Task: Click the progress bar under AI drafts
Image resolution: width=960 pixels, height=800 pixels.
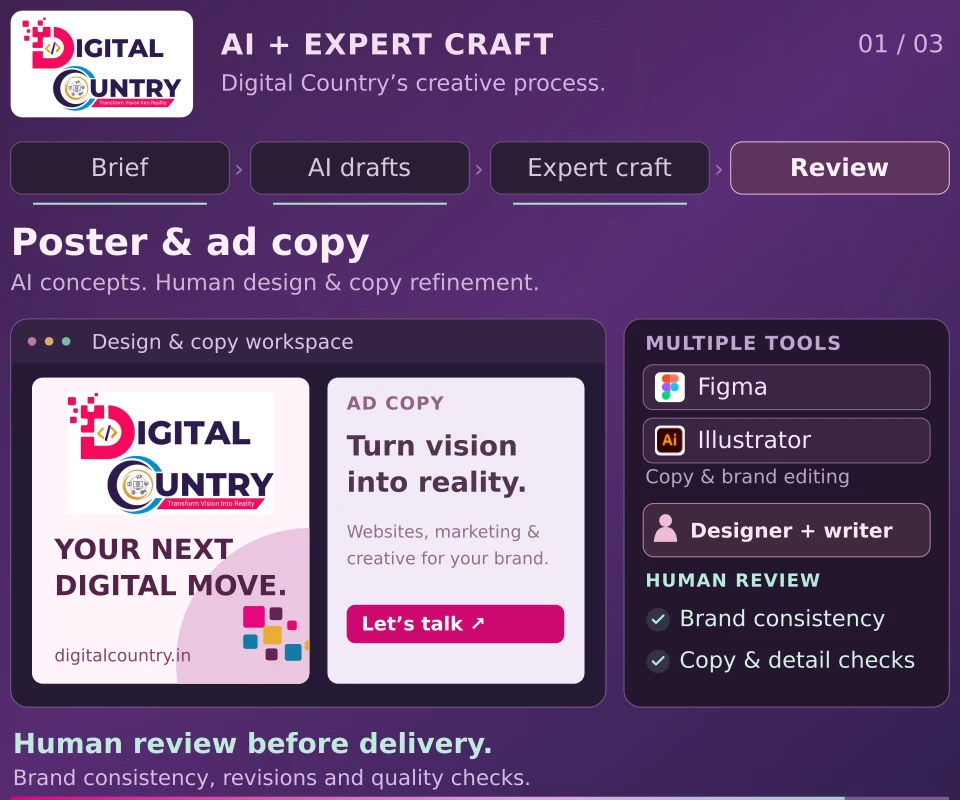Action: coord(359,203)
